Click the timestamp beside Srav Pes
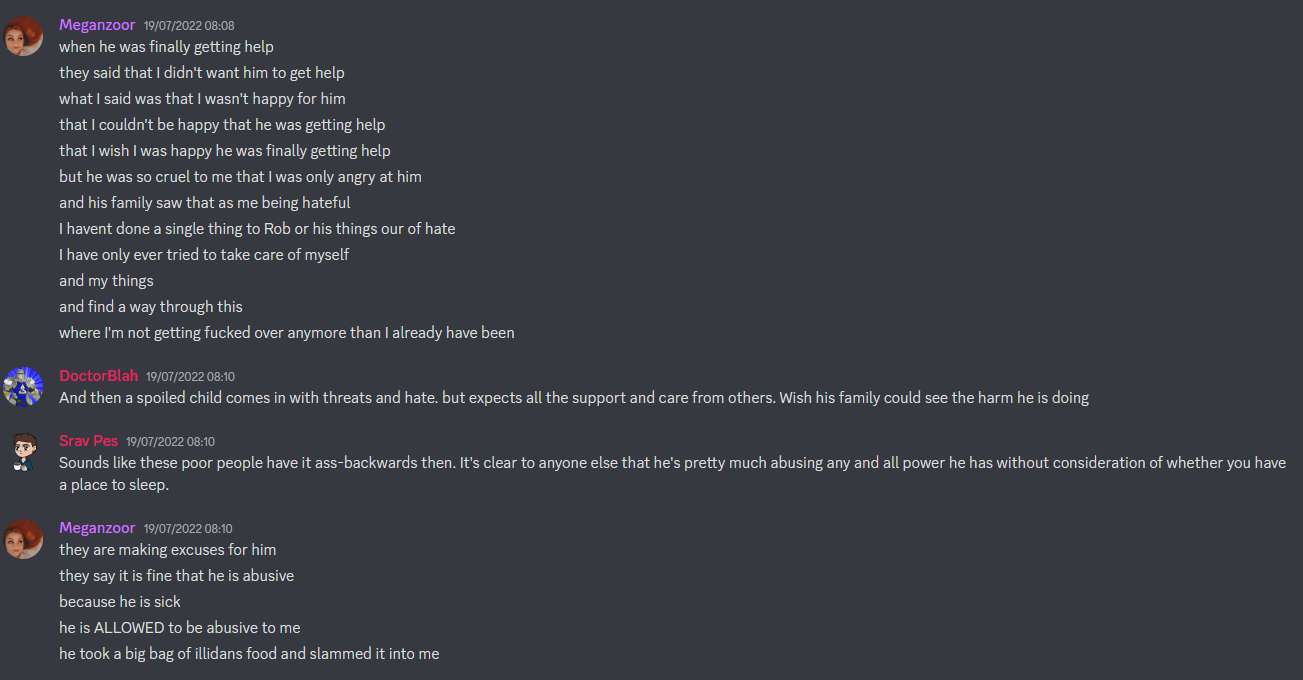Image resolution: width=1303 pixels, height=680 pixels. (x=170, y=442)
